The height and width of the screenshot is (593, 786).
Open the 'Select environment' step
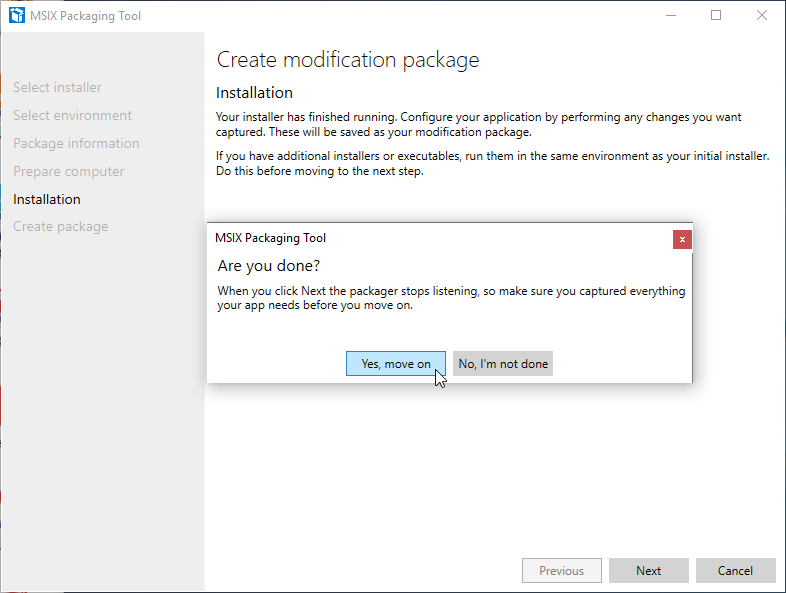coord(72,116)
